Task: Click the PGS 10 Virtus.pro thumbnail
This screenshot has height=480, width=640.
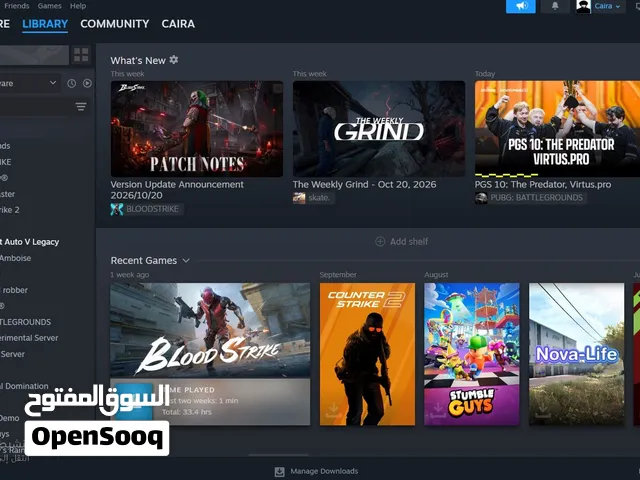Action: click(x=557, y=129)
